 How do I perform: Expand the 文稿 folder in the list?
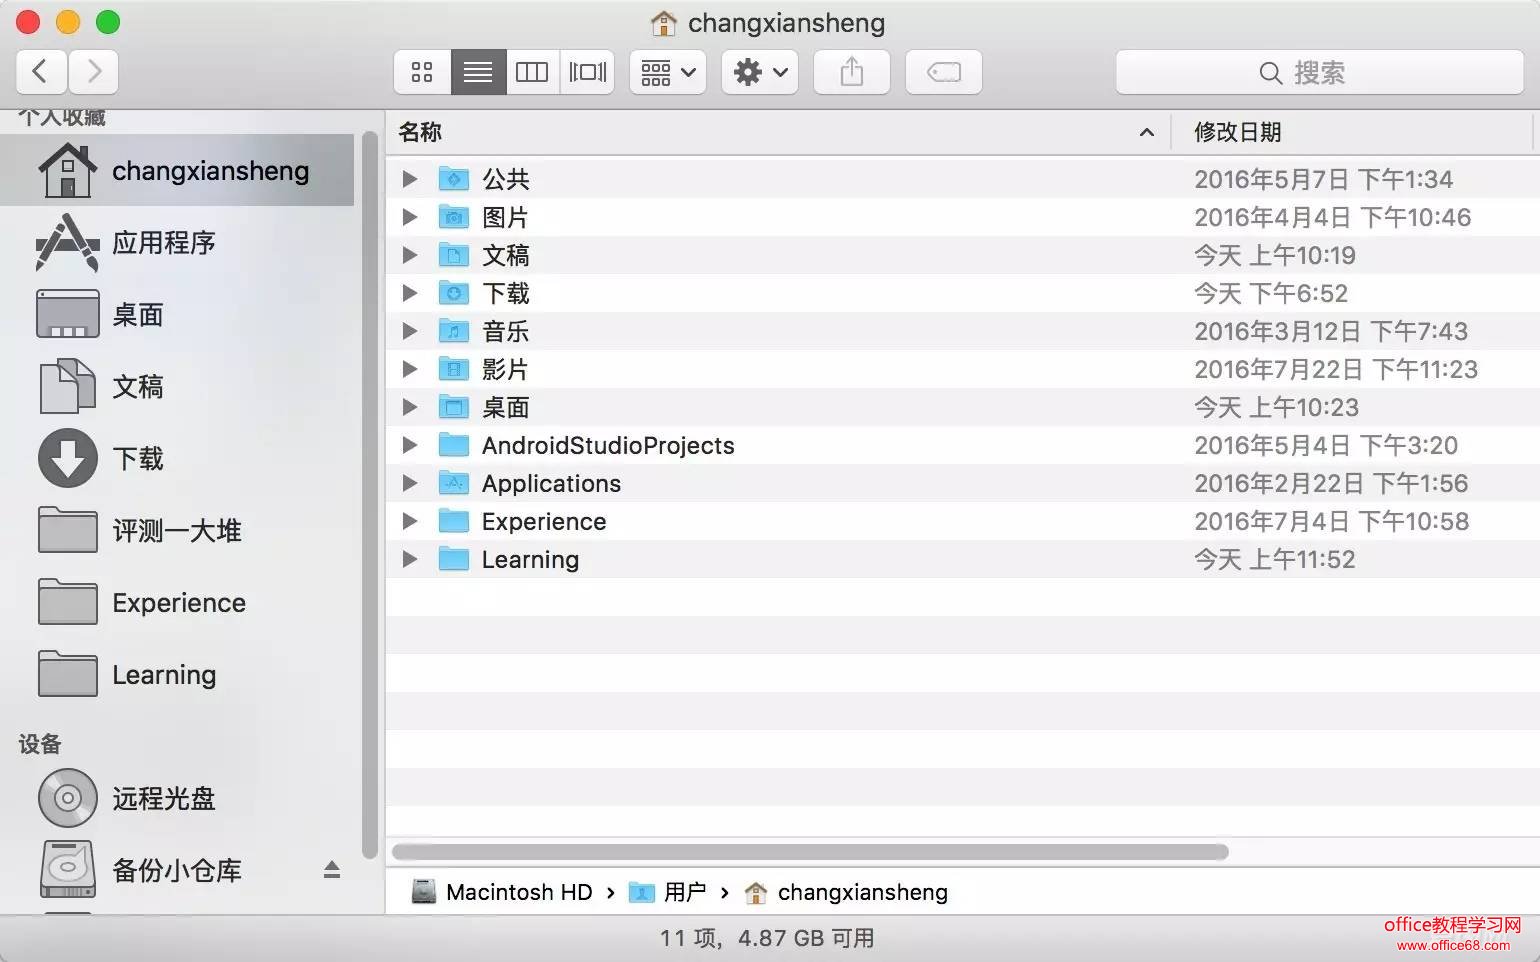click(x=409, y=255)
